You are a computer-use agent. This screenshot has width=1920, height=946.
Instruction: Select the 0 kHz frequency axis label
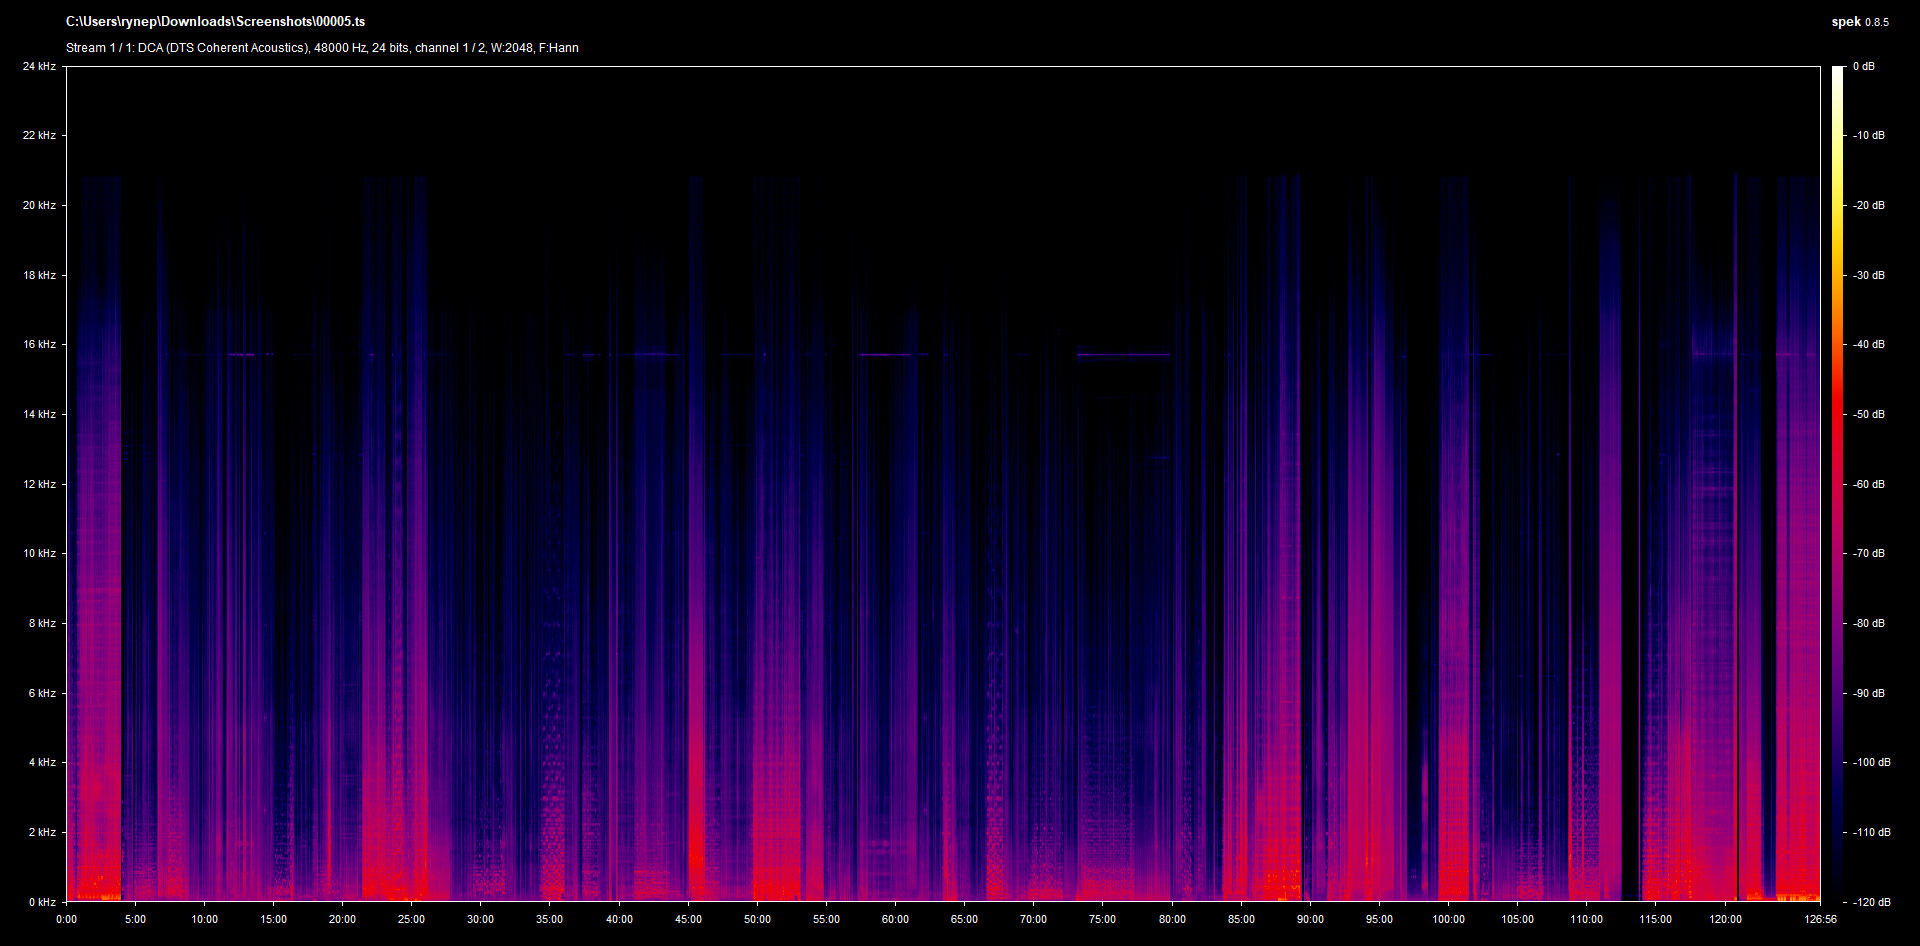[42, 902]
